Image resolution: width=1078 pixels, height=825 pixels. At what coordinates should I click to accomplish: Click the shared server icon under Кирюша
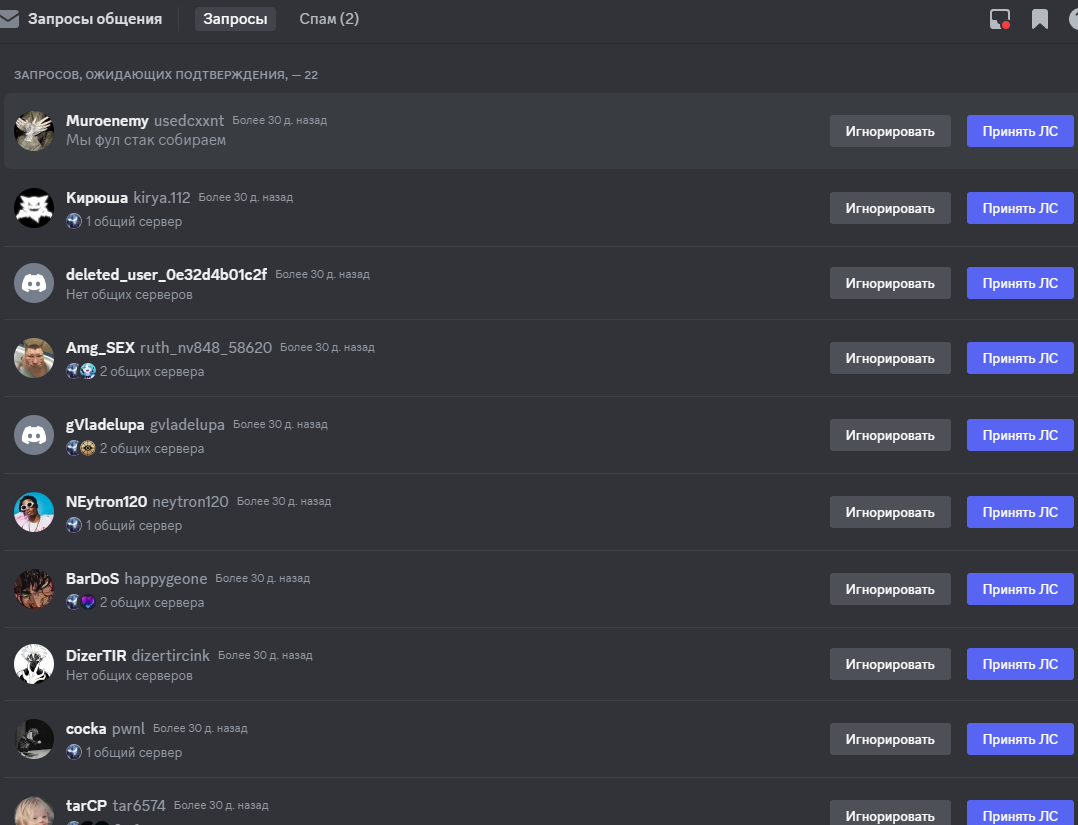[74, 221]
